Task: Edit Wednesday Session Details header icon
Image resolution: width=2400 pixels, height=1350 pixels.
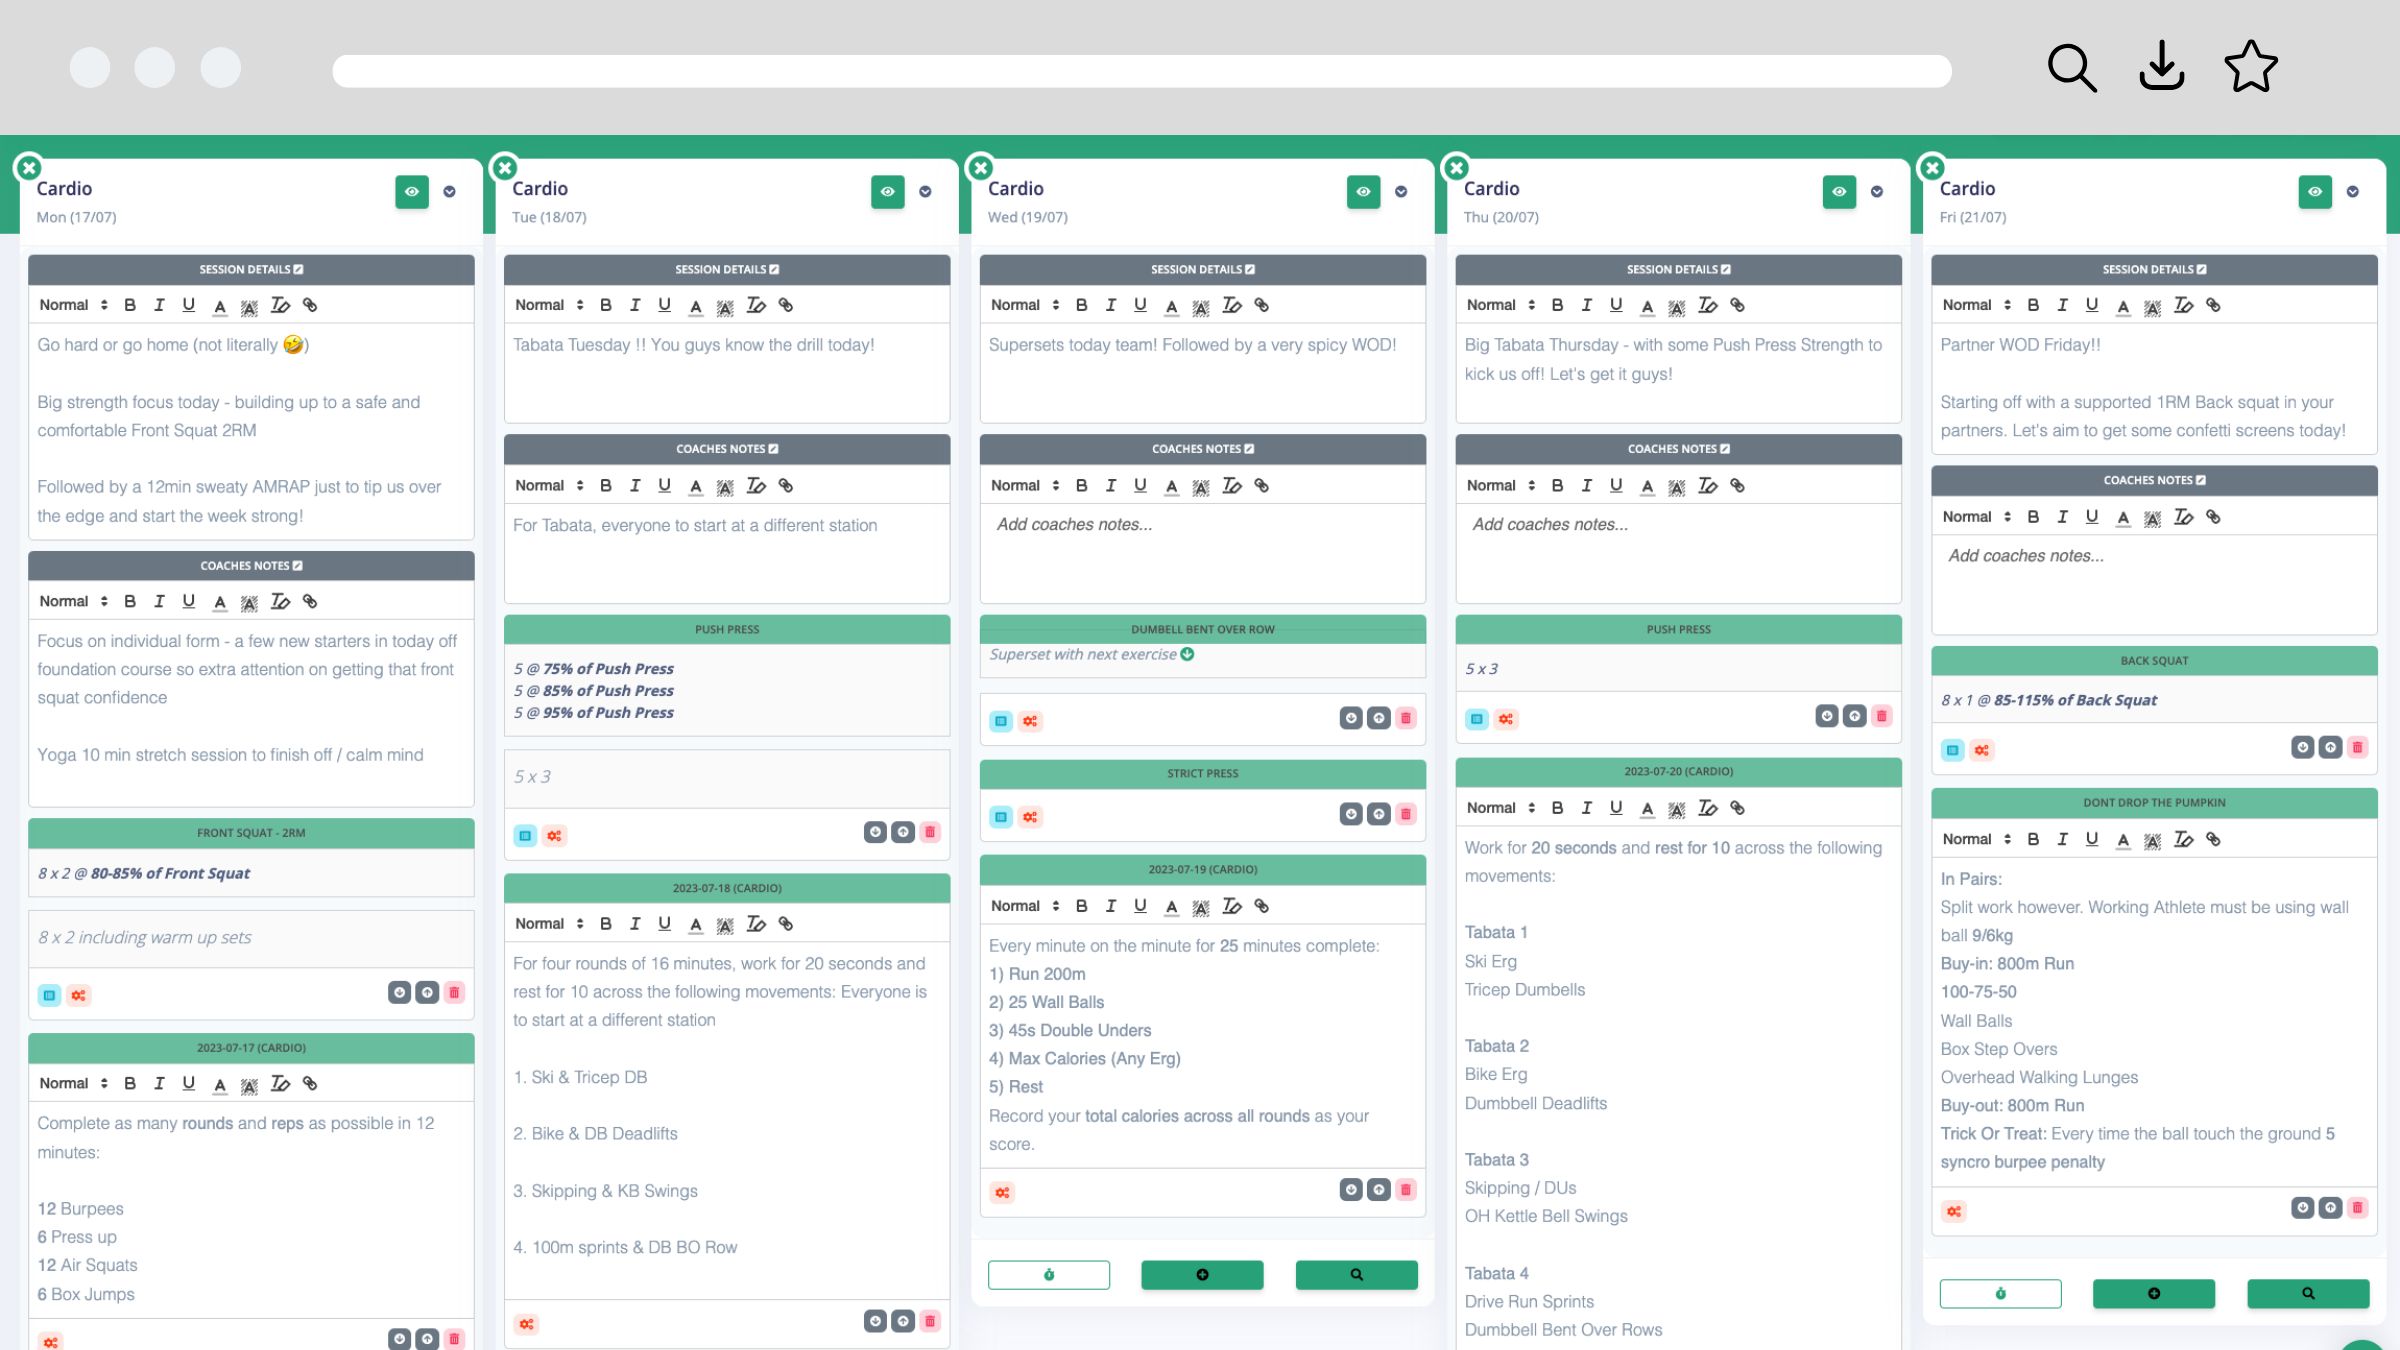Action: point(1250,269)
